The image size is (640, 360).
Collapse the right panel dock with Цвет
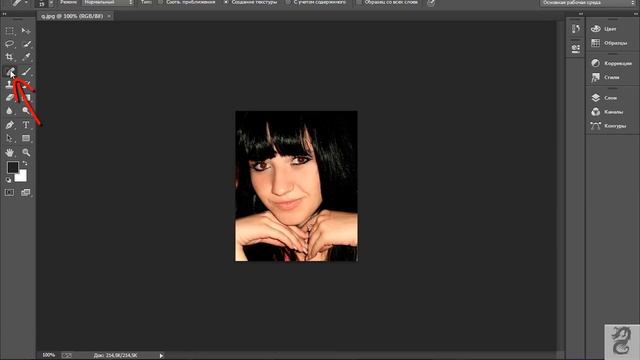coord(636,14)
